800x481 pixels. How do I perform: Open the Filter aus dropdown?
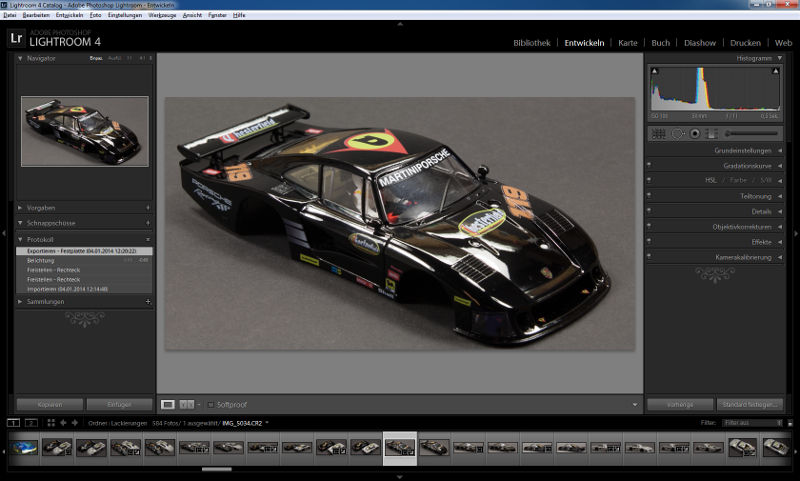pyautogui.click(x=752, y=423)
